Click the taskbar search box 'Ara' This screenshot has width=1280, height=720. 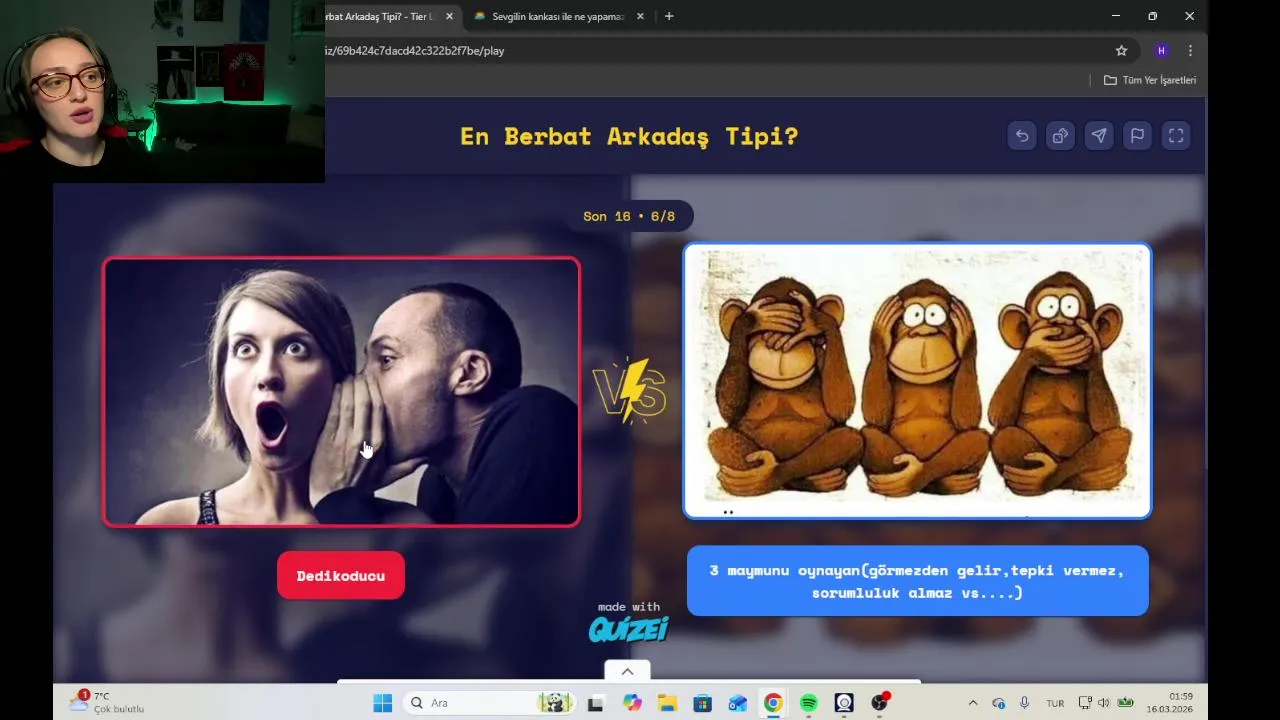tap(489, 703)
